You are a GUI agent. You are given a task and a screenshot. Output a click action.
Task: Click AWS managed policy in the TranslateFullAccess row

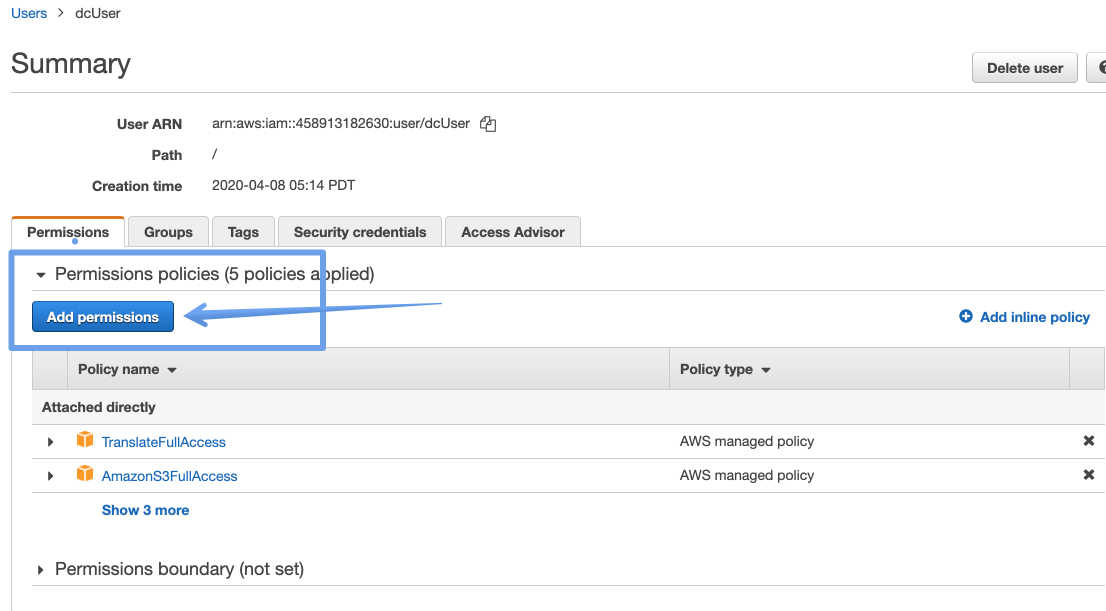point(746,442)
